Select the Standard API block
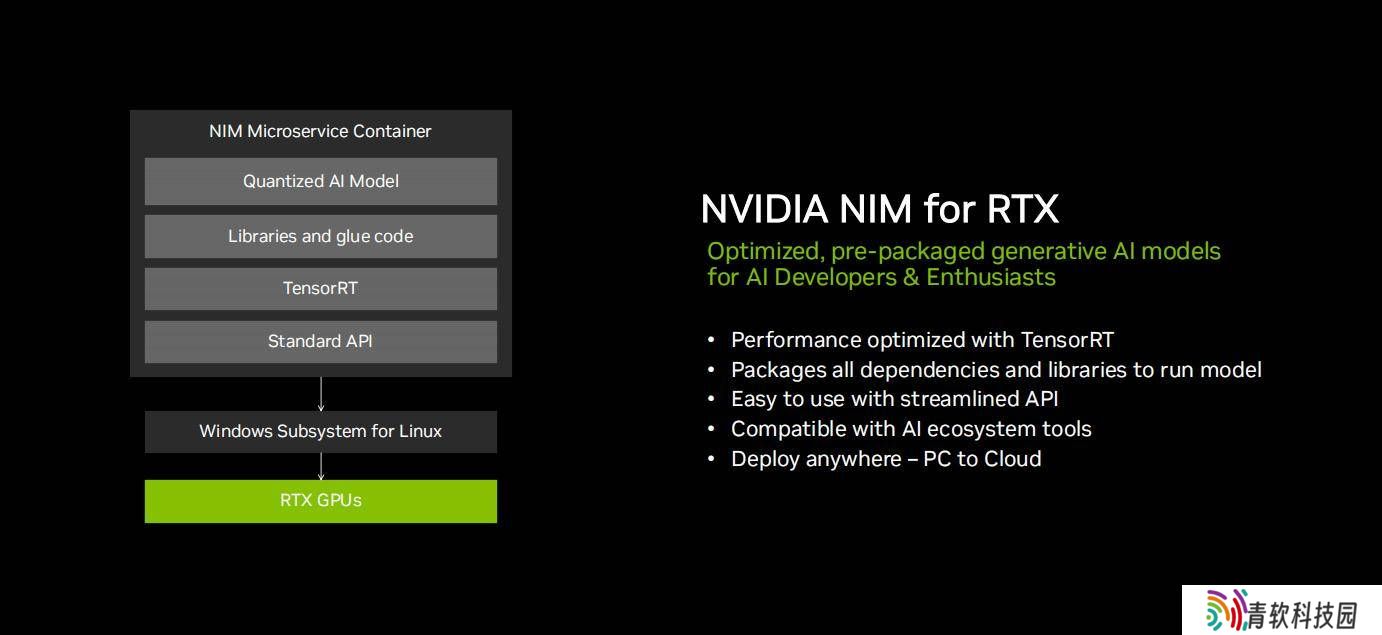The height and width of the screenshot is (635, 1382). 321,341
